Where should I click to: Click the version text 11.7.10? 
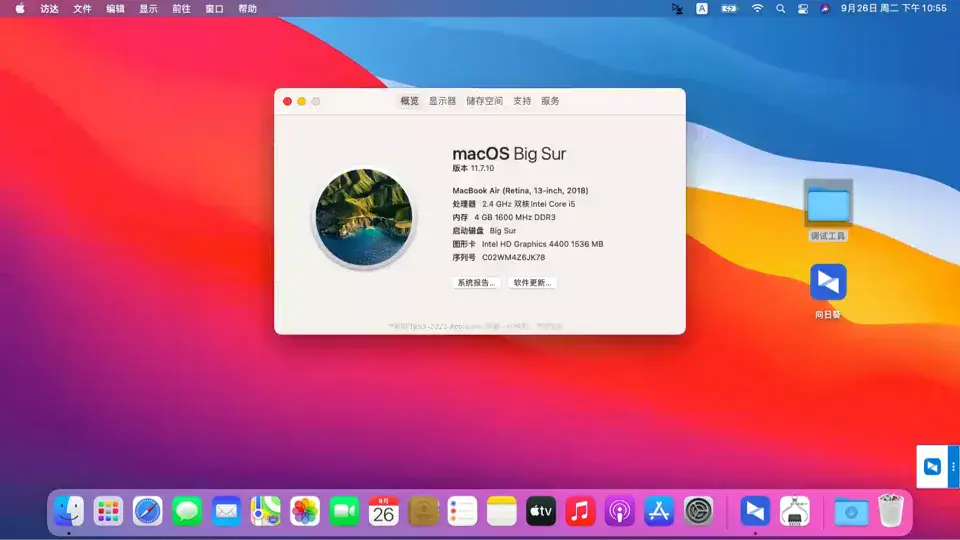click(482, 168)
